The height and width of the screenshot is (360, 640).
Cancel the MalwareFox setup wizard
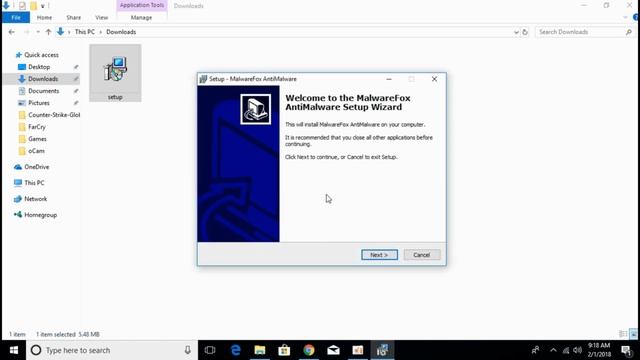pos(422,255)
